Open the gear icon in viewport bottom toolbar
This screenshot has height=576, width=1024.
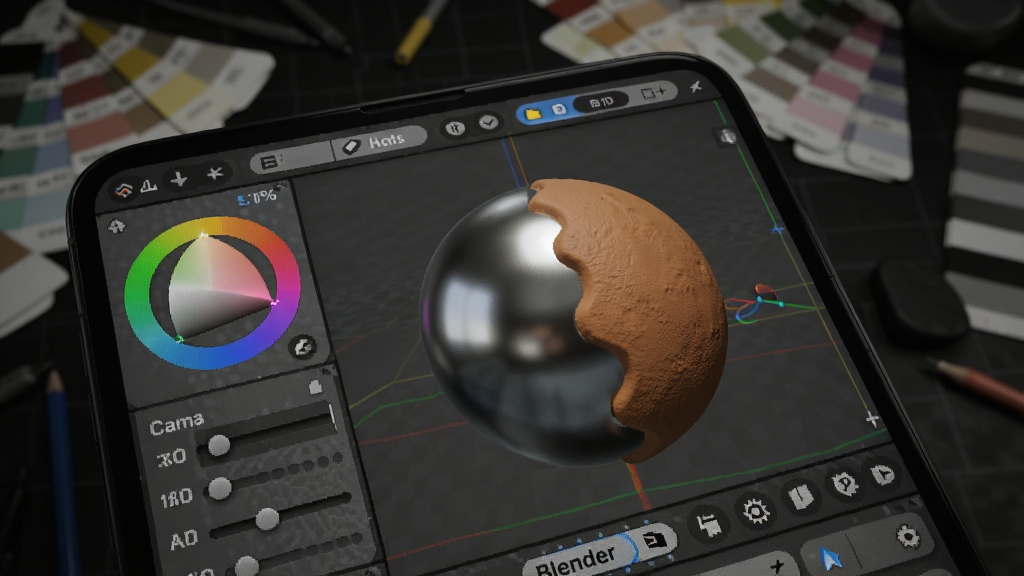click(x=756, y=511)
